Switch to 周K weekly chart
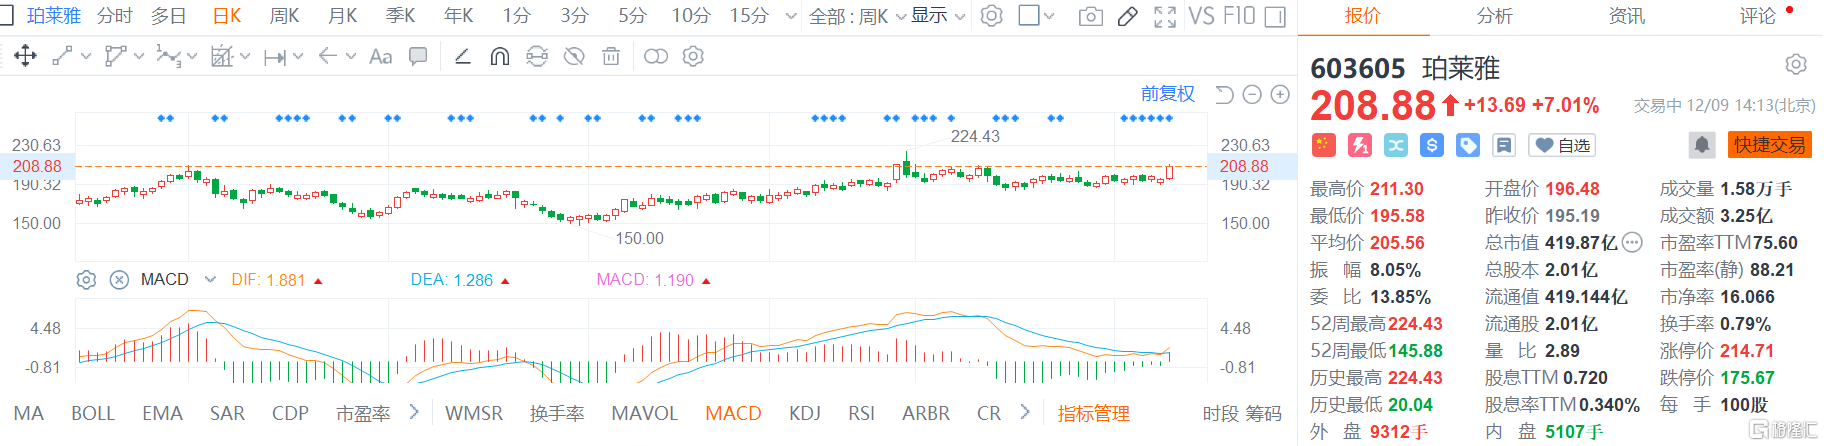The width and height of the screenshot is (1824, 446). click(x=285, y=16)
